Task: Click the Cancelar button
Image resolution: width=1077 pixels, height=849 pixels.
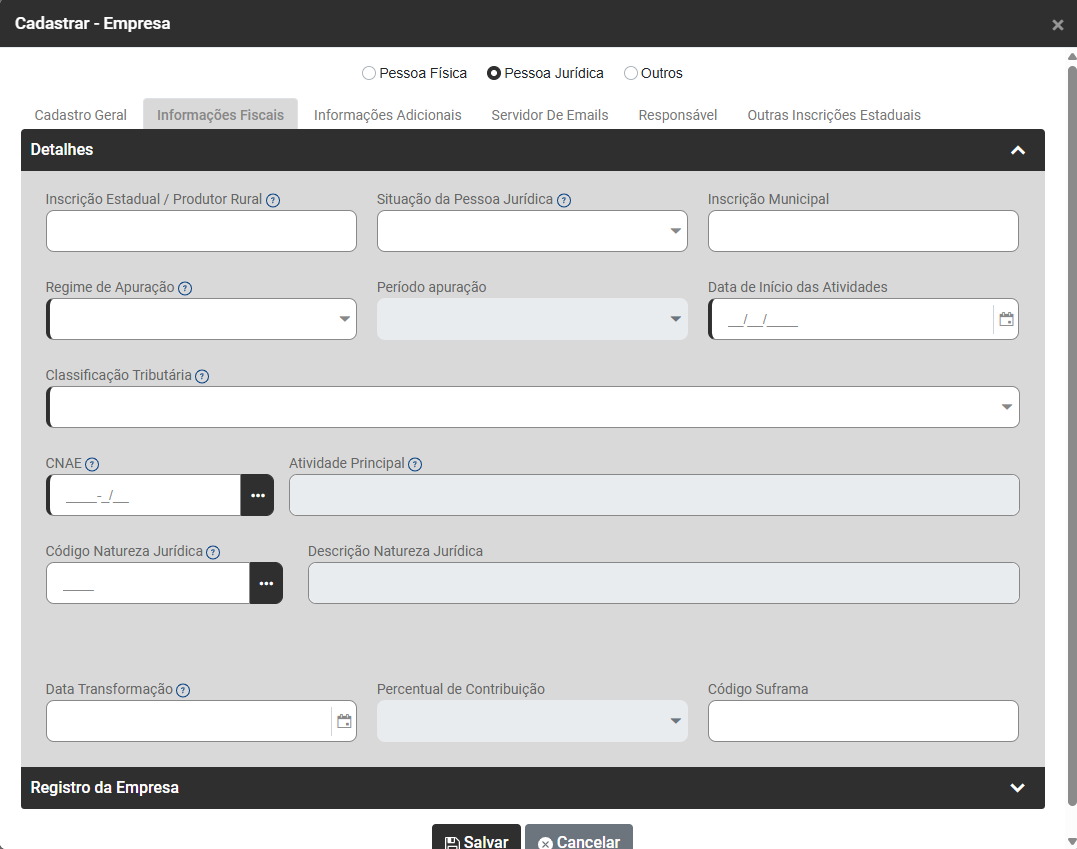Action: [579, 840]
